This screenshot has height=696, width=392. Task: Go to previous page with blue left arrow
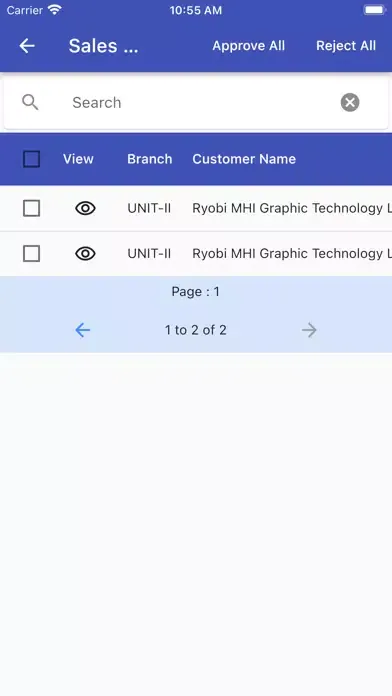pos(83,330)
